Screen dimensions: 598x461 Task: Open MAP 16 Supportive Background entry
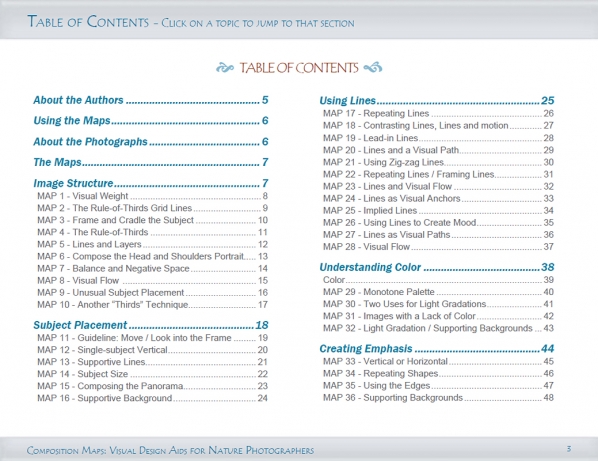click(152, 398)
